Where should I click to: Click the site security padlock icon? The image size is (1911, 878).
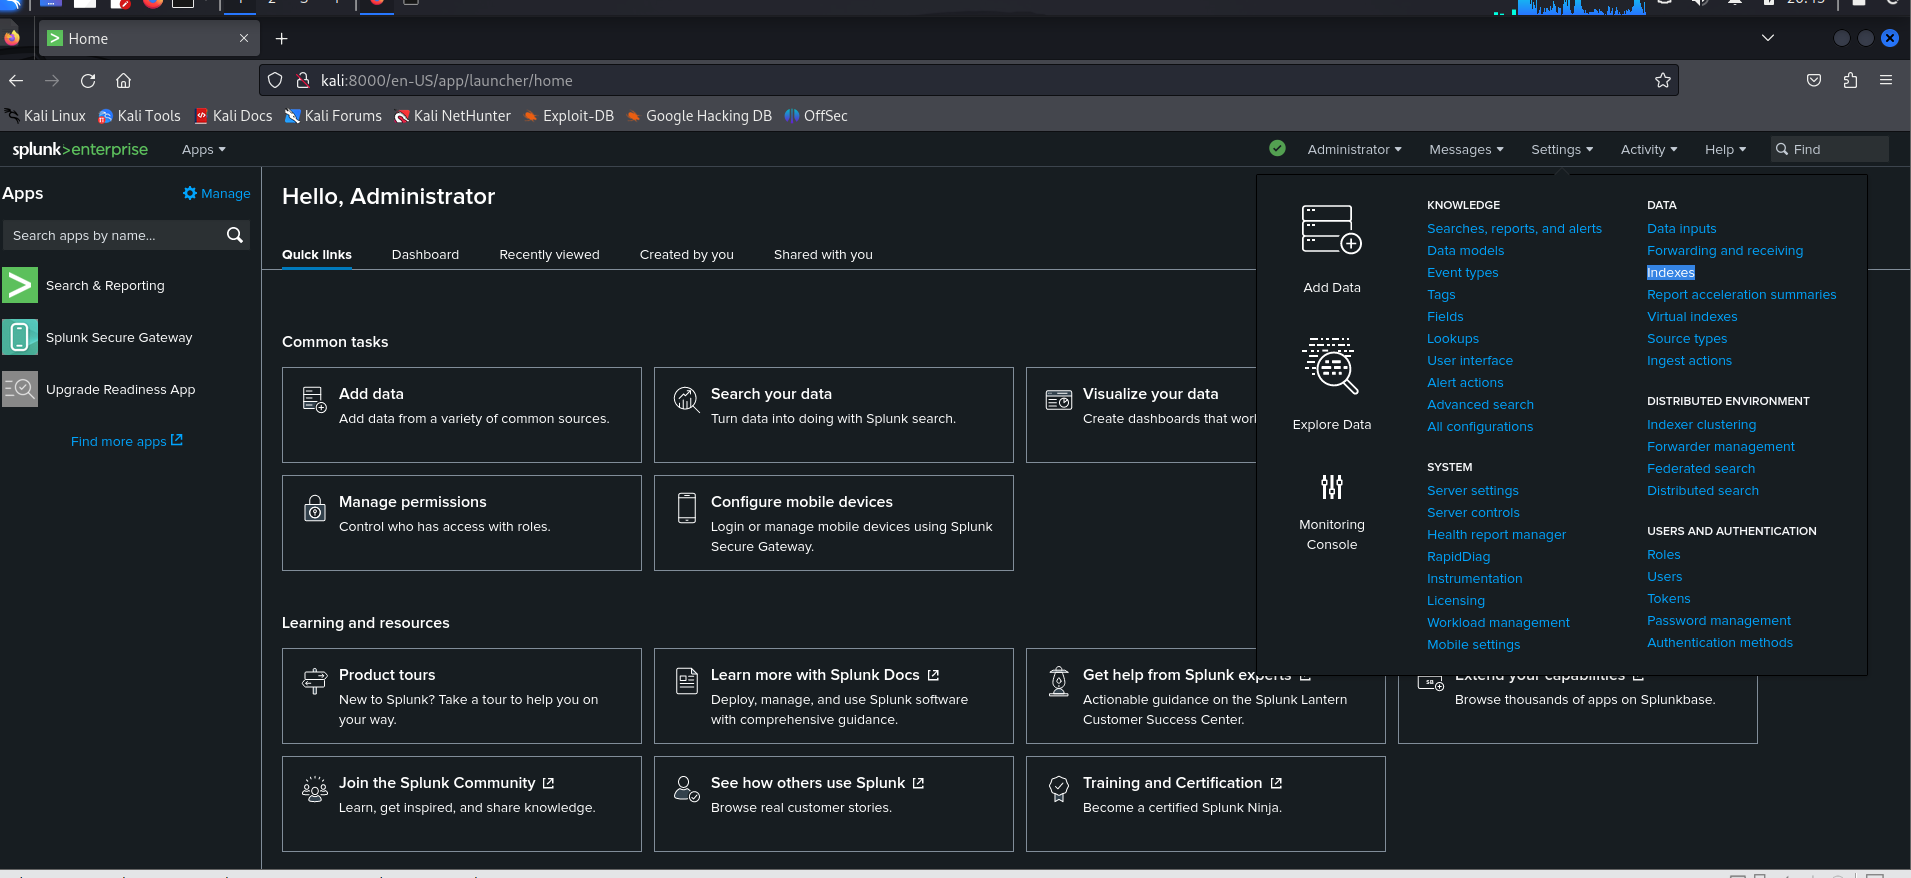point(302,80)
